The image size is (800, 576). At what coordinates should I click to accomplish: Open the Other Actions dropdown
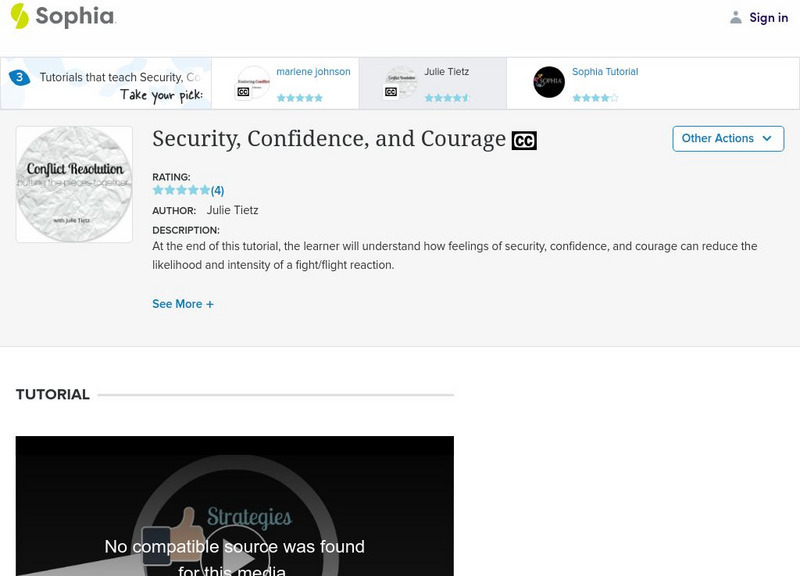pos(727,138)
